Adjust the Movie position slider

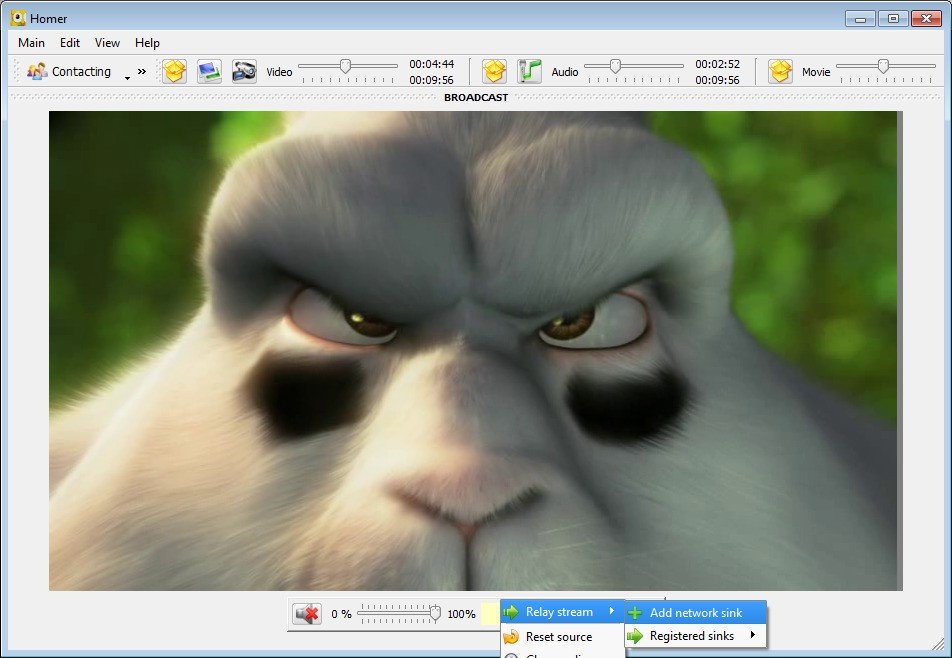point(886,71)
